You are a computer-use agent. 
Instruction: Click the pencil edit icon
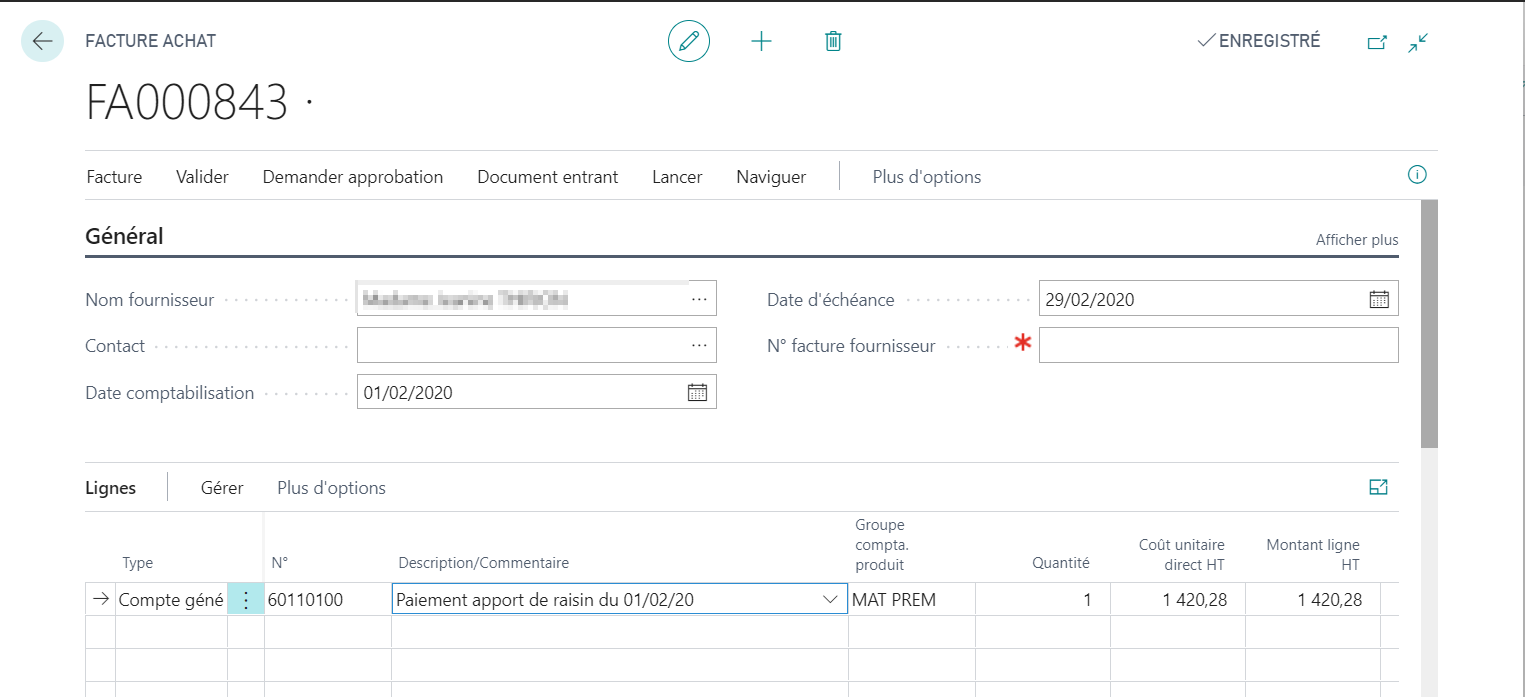click(x=689, y=41)
